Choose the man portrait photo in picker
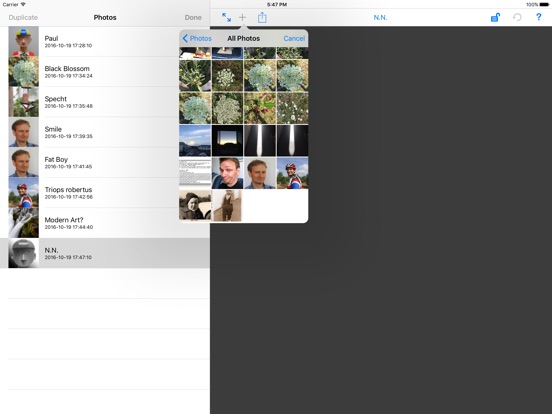This screenshot has height=414, width=552. click(x=260, y=173)
